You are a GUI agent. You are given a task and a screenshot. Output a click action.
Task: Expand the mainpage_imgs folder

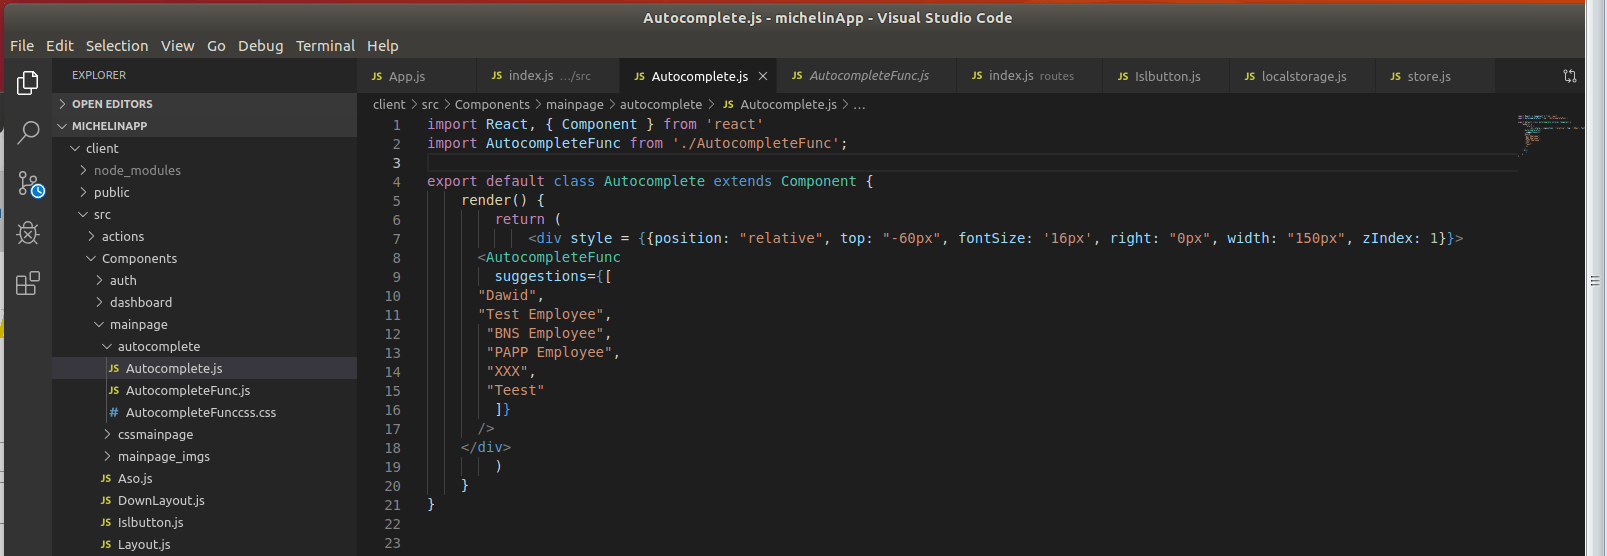tap(107, 456)
